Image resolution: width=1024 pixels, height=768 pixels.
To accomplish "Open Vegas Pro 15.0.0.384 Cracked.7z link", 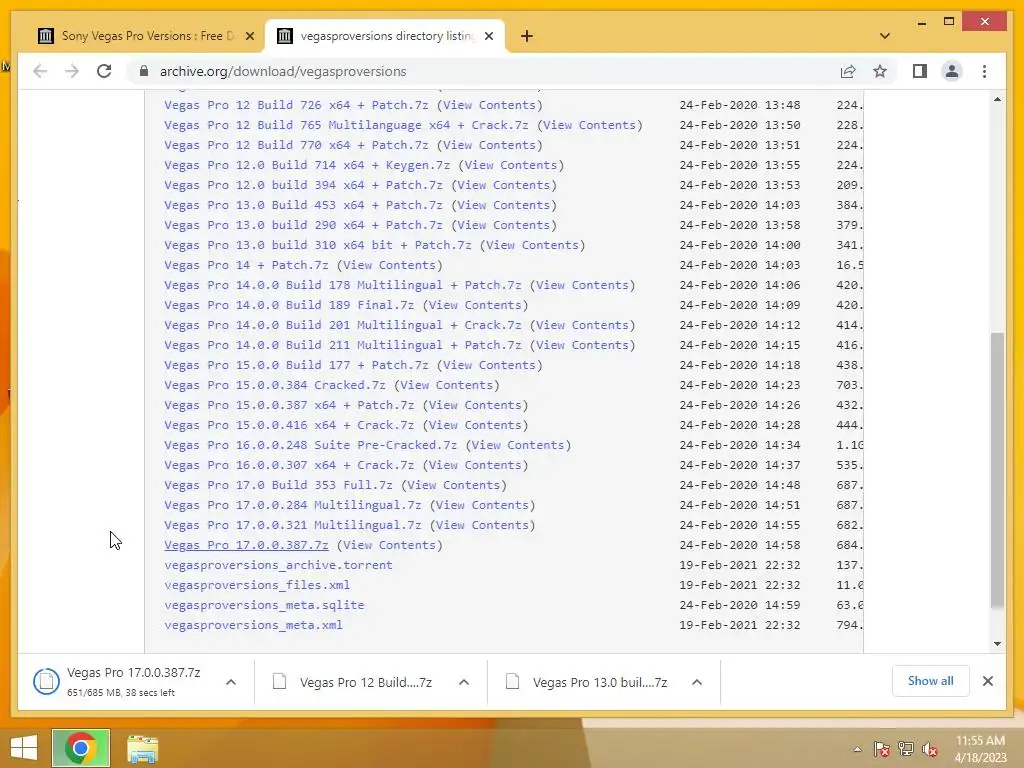I will click(x=274, y=385).
